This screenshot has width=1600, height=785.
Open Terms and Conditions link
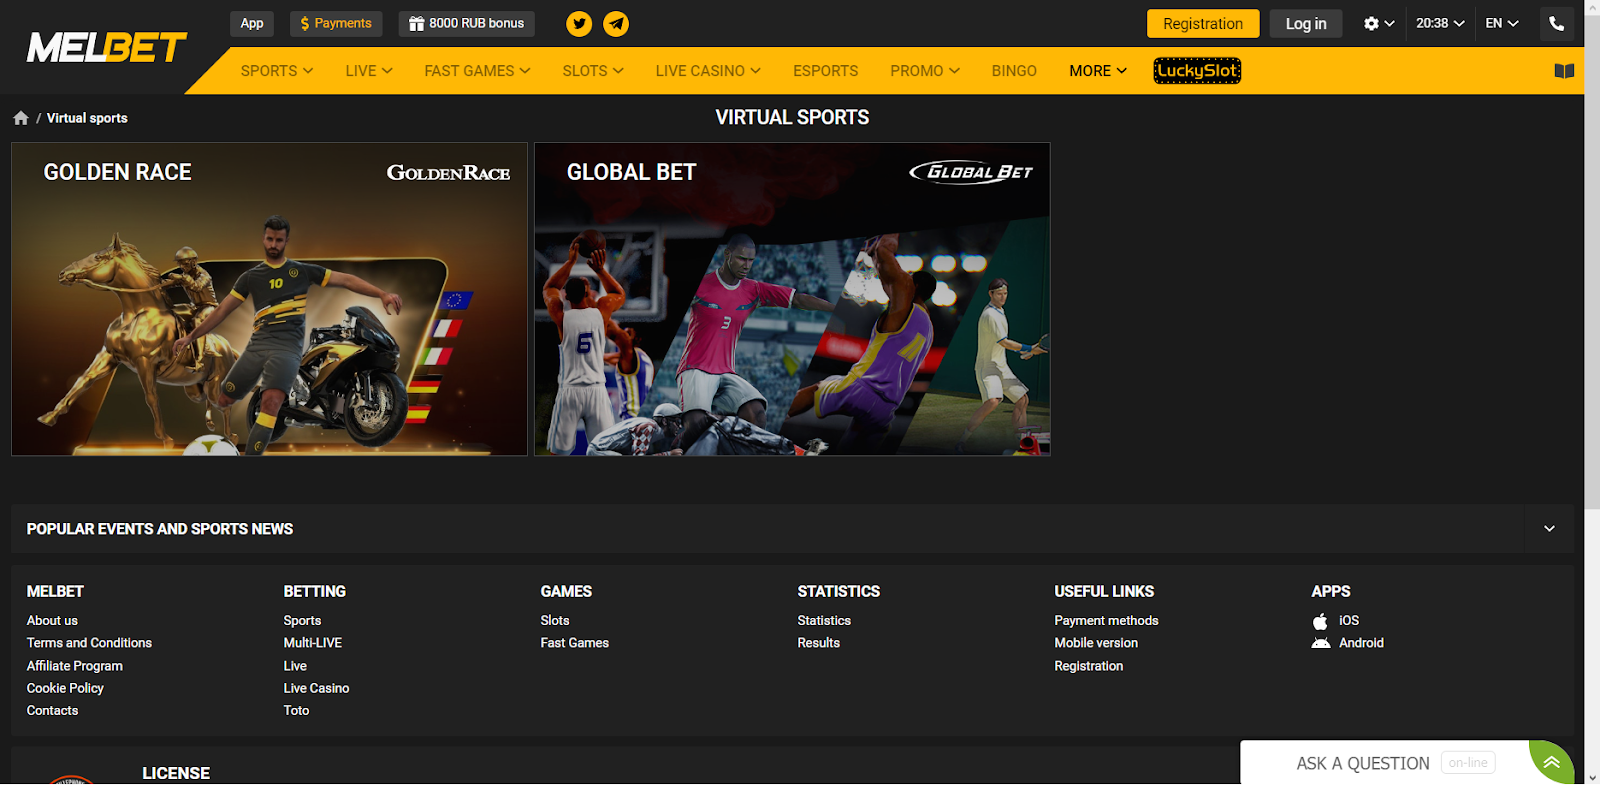tap(89, 643)
